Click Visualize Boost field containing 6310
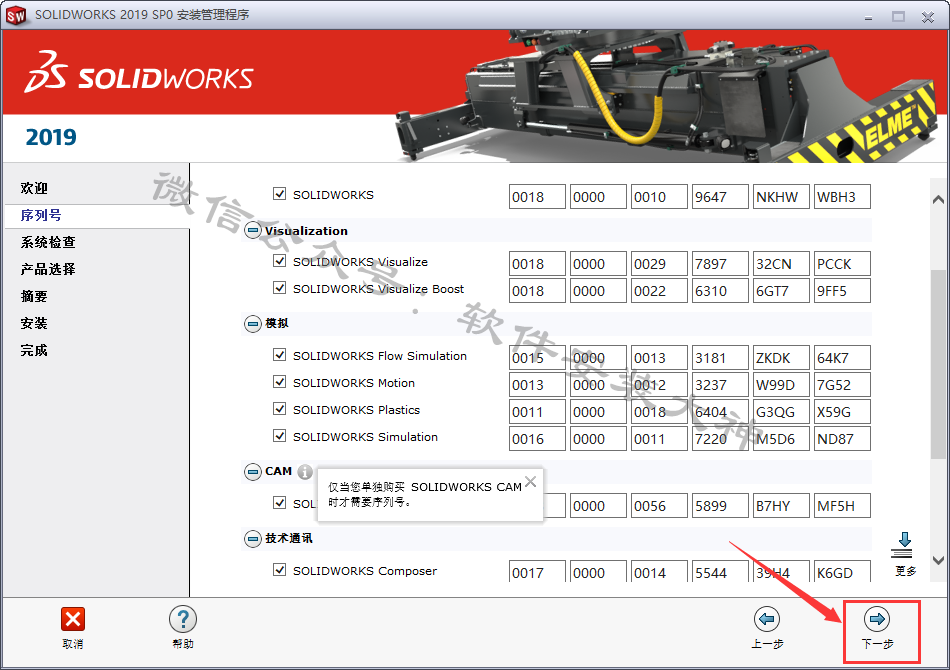The image size is (950, 670). click(720, 291)
